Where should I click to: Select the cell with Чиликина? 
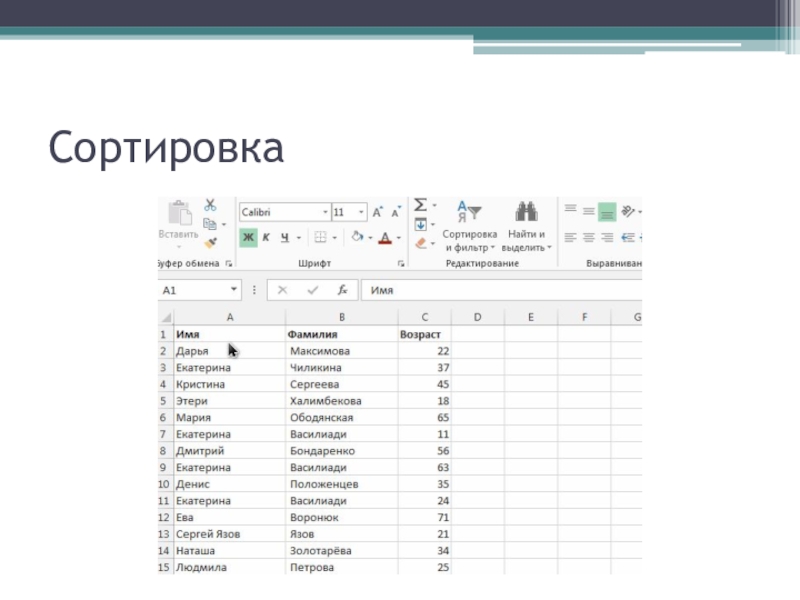pyautogui.click(x=342, y=368)
